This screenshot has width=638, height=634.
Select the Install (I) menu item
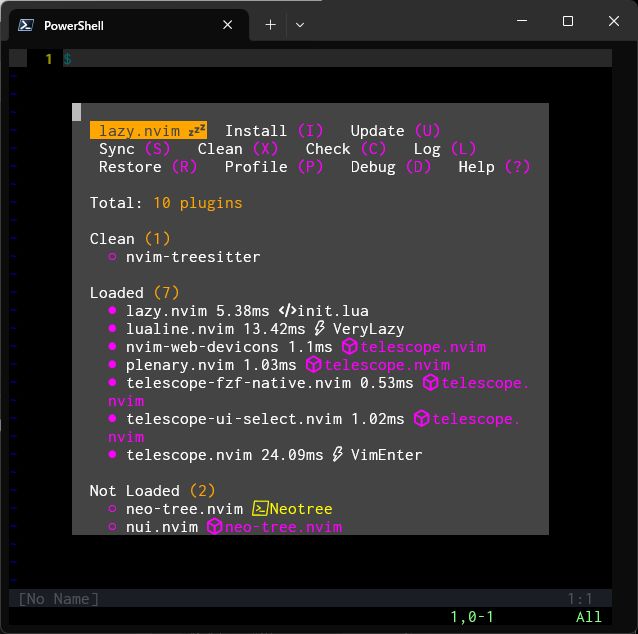tap(274, 131)
